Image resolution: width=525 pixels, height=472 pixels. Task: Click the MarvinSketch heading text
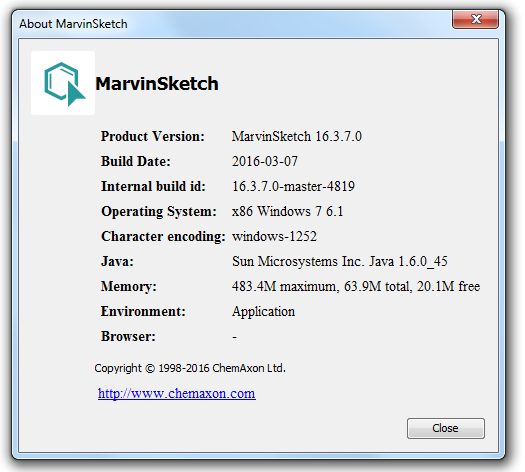pos(157,83)
